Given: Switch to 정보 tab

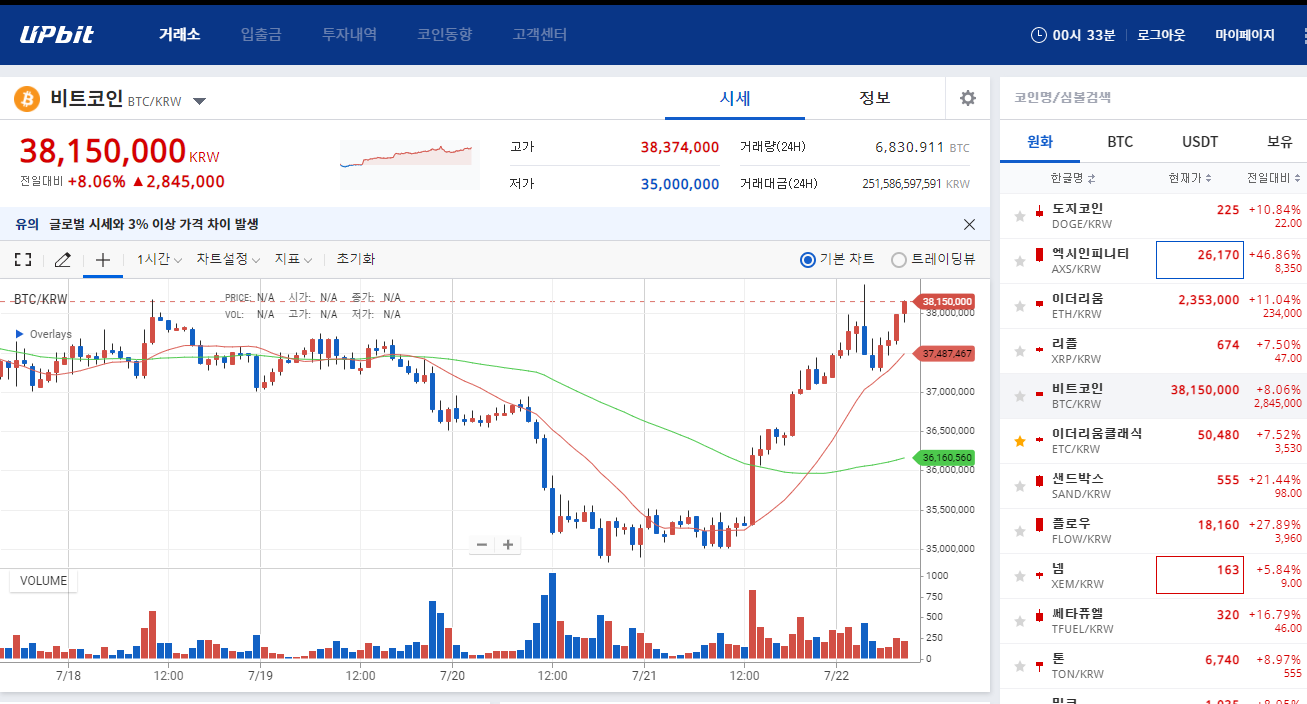Looking at the screenshot, I should click(875, 98).
